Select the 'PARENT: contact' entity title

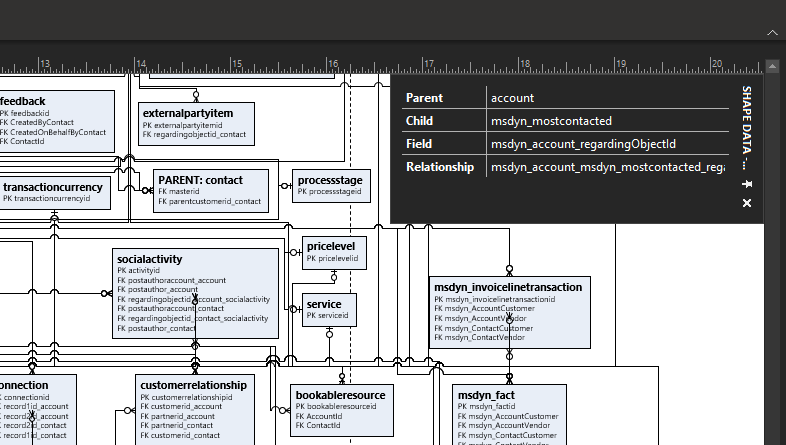pyautogui.click(x=201, y=180)
